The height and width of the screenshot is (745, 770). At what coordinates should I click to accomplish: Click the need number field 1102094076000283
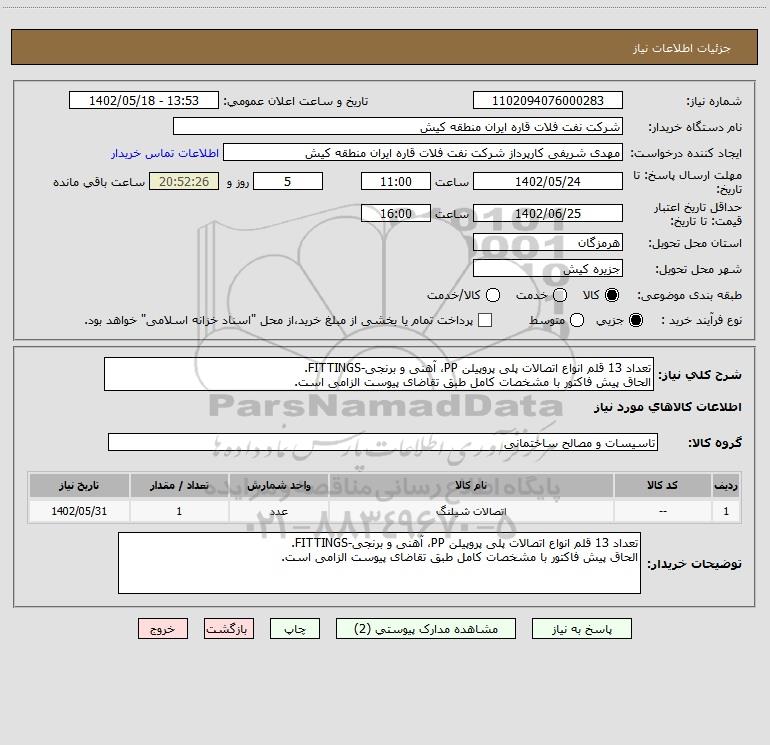click(x=548, y=100)
